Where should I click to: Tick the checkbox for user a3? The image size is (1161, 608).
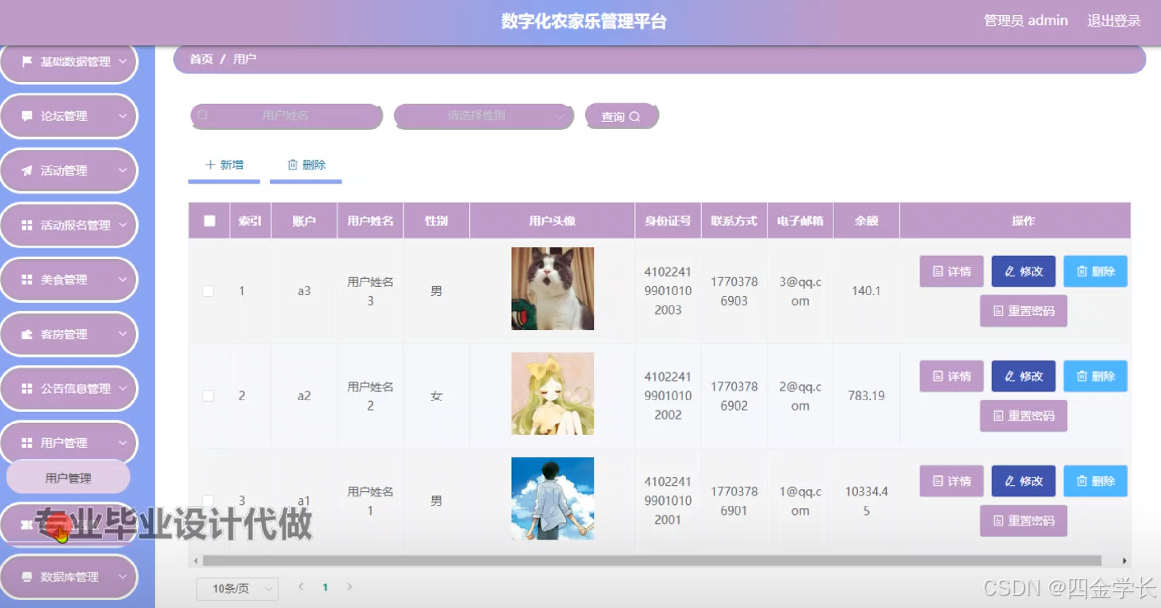pos(208,290)
